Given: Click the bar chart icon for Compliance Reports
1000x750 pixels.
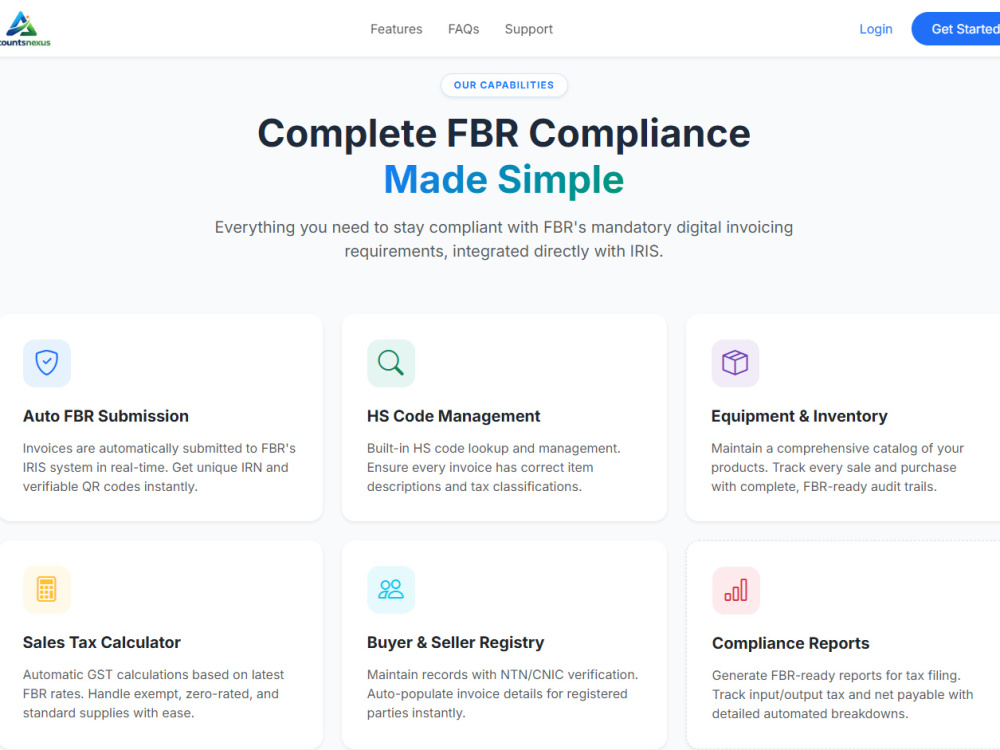Looking at the screenshot, I should [735, 590].
